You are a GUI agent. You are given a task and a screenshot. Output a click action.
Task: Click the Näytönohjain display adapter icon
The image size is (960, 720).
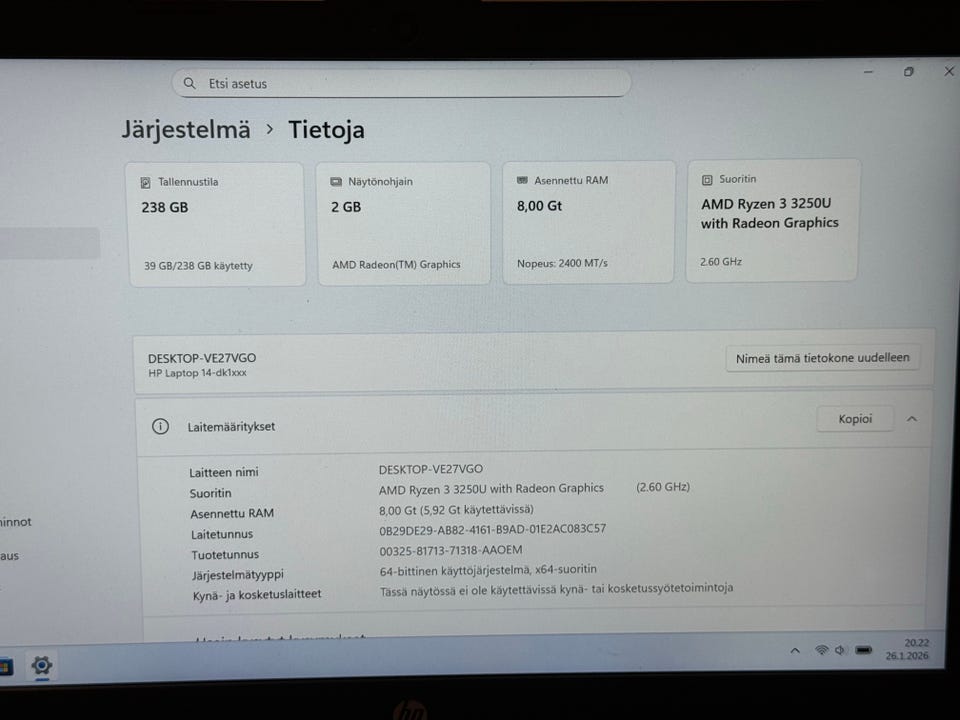pyautogui.click(x=336, y=182)
